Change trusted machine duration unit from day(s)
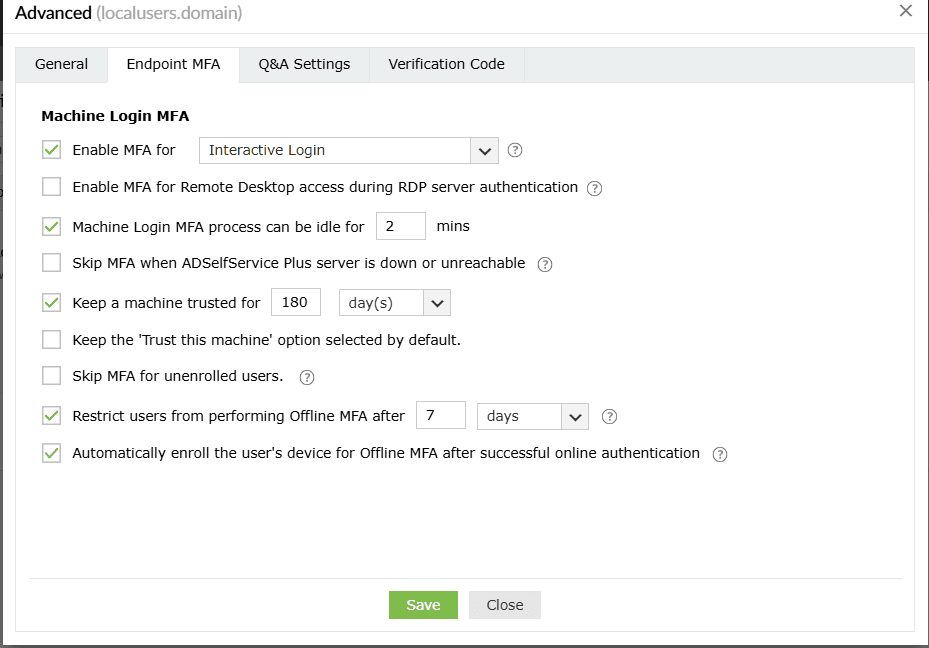This screenshot has height=648, width=929. tap(435, 301)
